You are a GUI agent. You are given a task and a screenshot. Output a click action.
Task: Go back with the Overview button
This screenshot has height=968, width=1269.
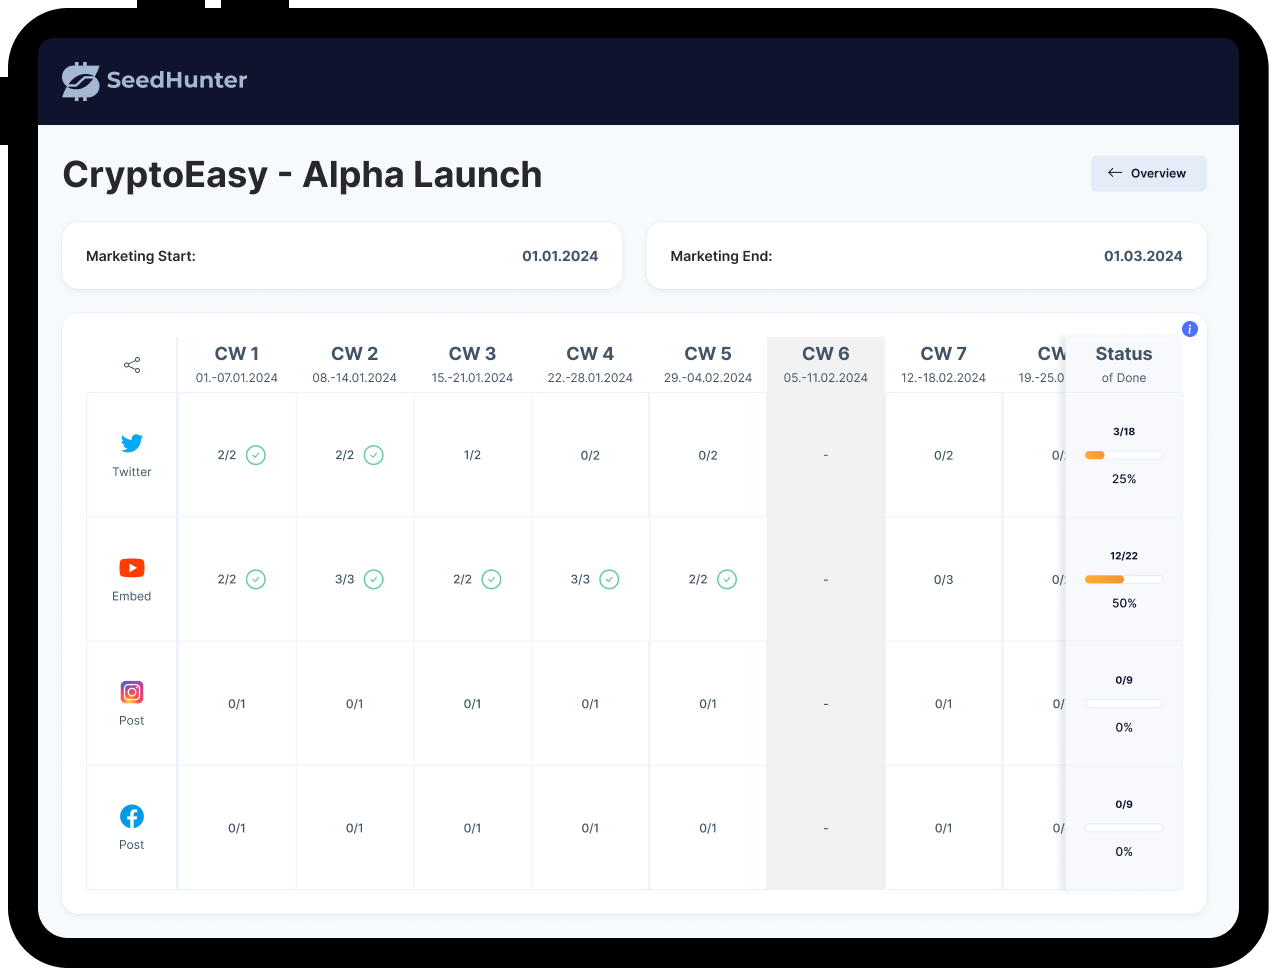coord(1148,173)
